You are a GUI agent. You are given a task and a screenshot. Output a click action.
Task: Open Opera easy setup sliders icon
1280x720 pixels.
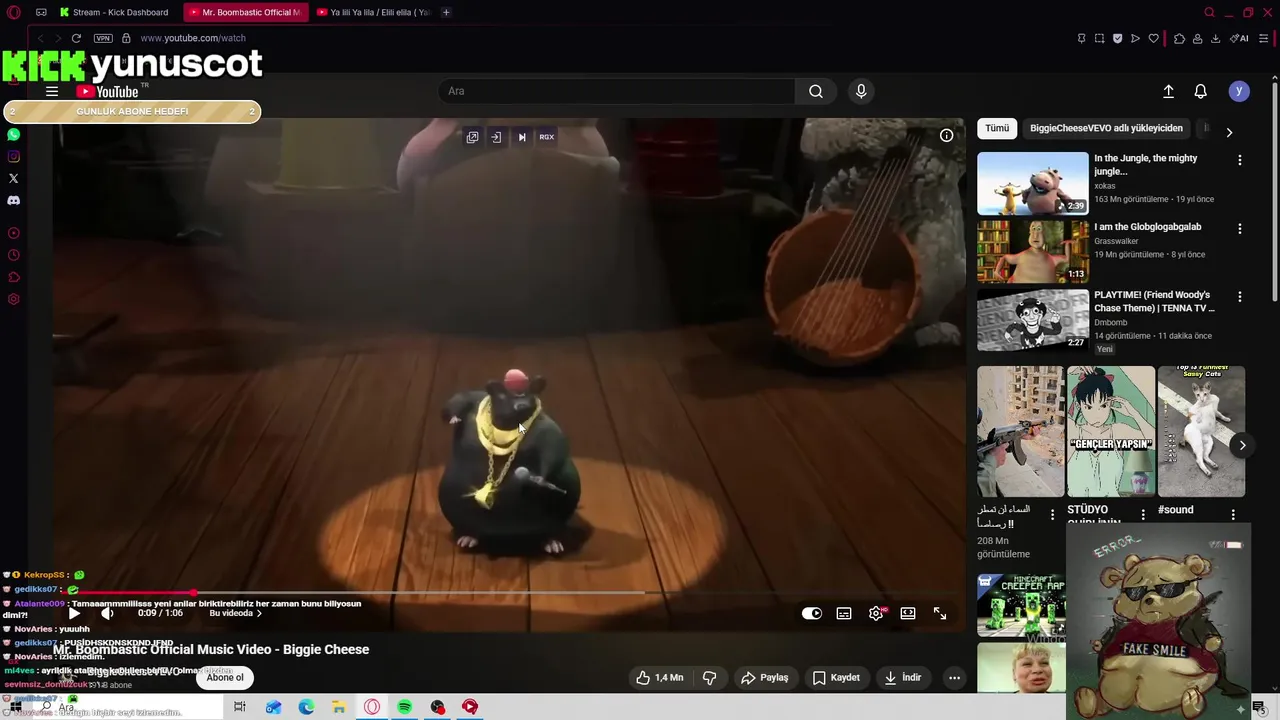(1264, 38)
